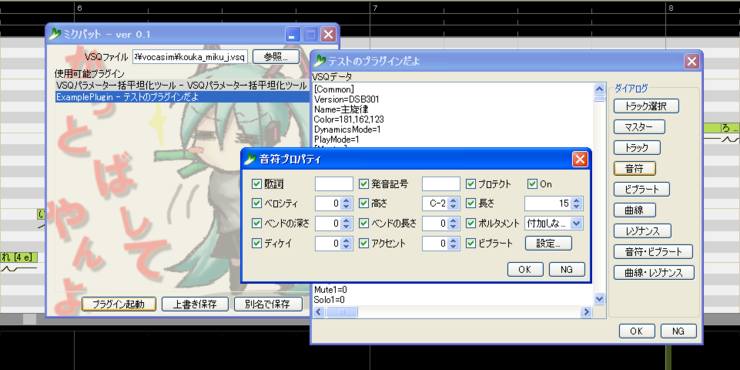Click the Version=DSB301 line in VSQデータ
Image resolution: width=740 pixels, height=370 pixels.
tap(346, 99)
